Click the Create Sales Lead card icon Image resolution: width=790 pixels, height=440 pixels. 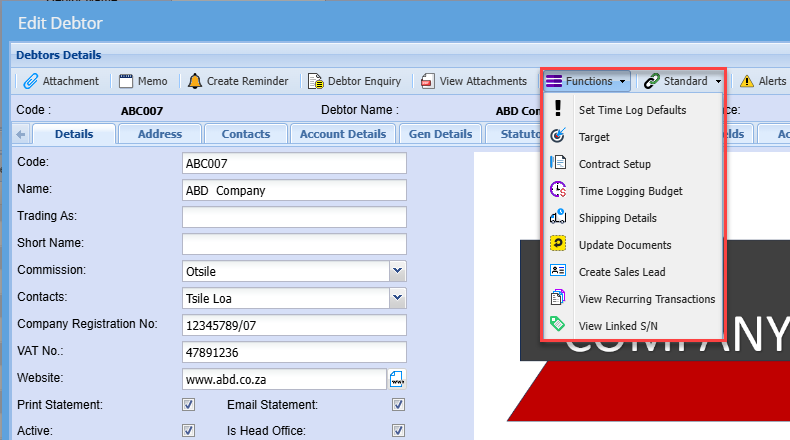[558, 271]
